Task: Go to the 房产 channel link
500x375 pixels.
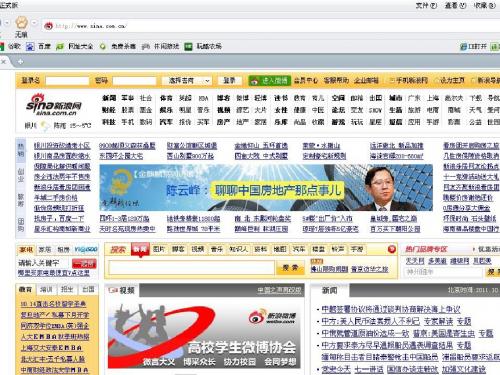Action: [223, 122]
